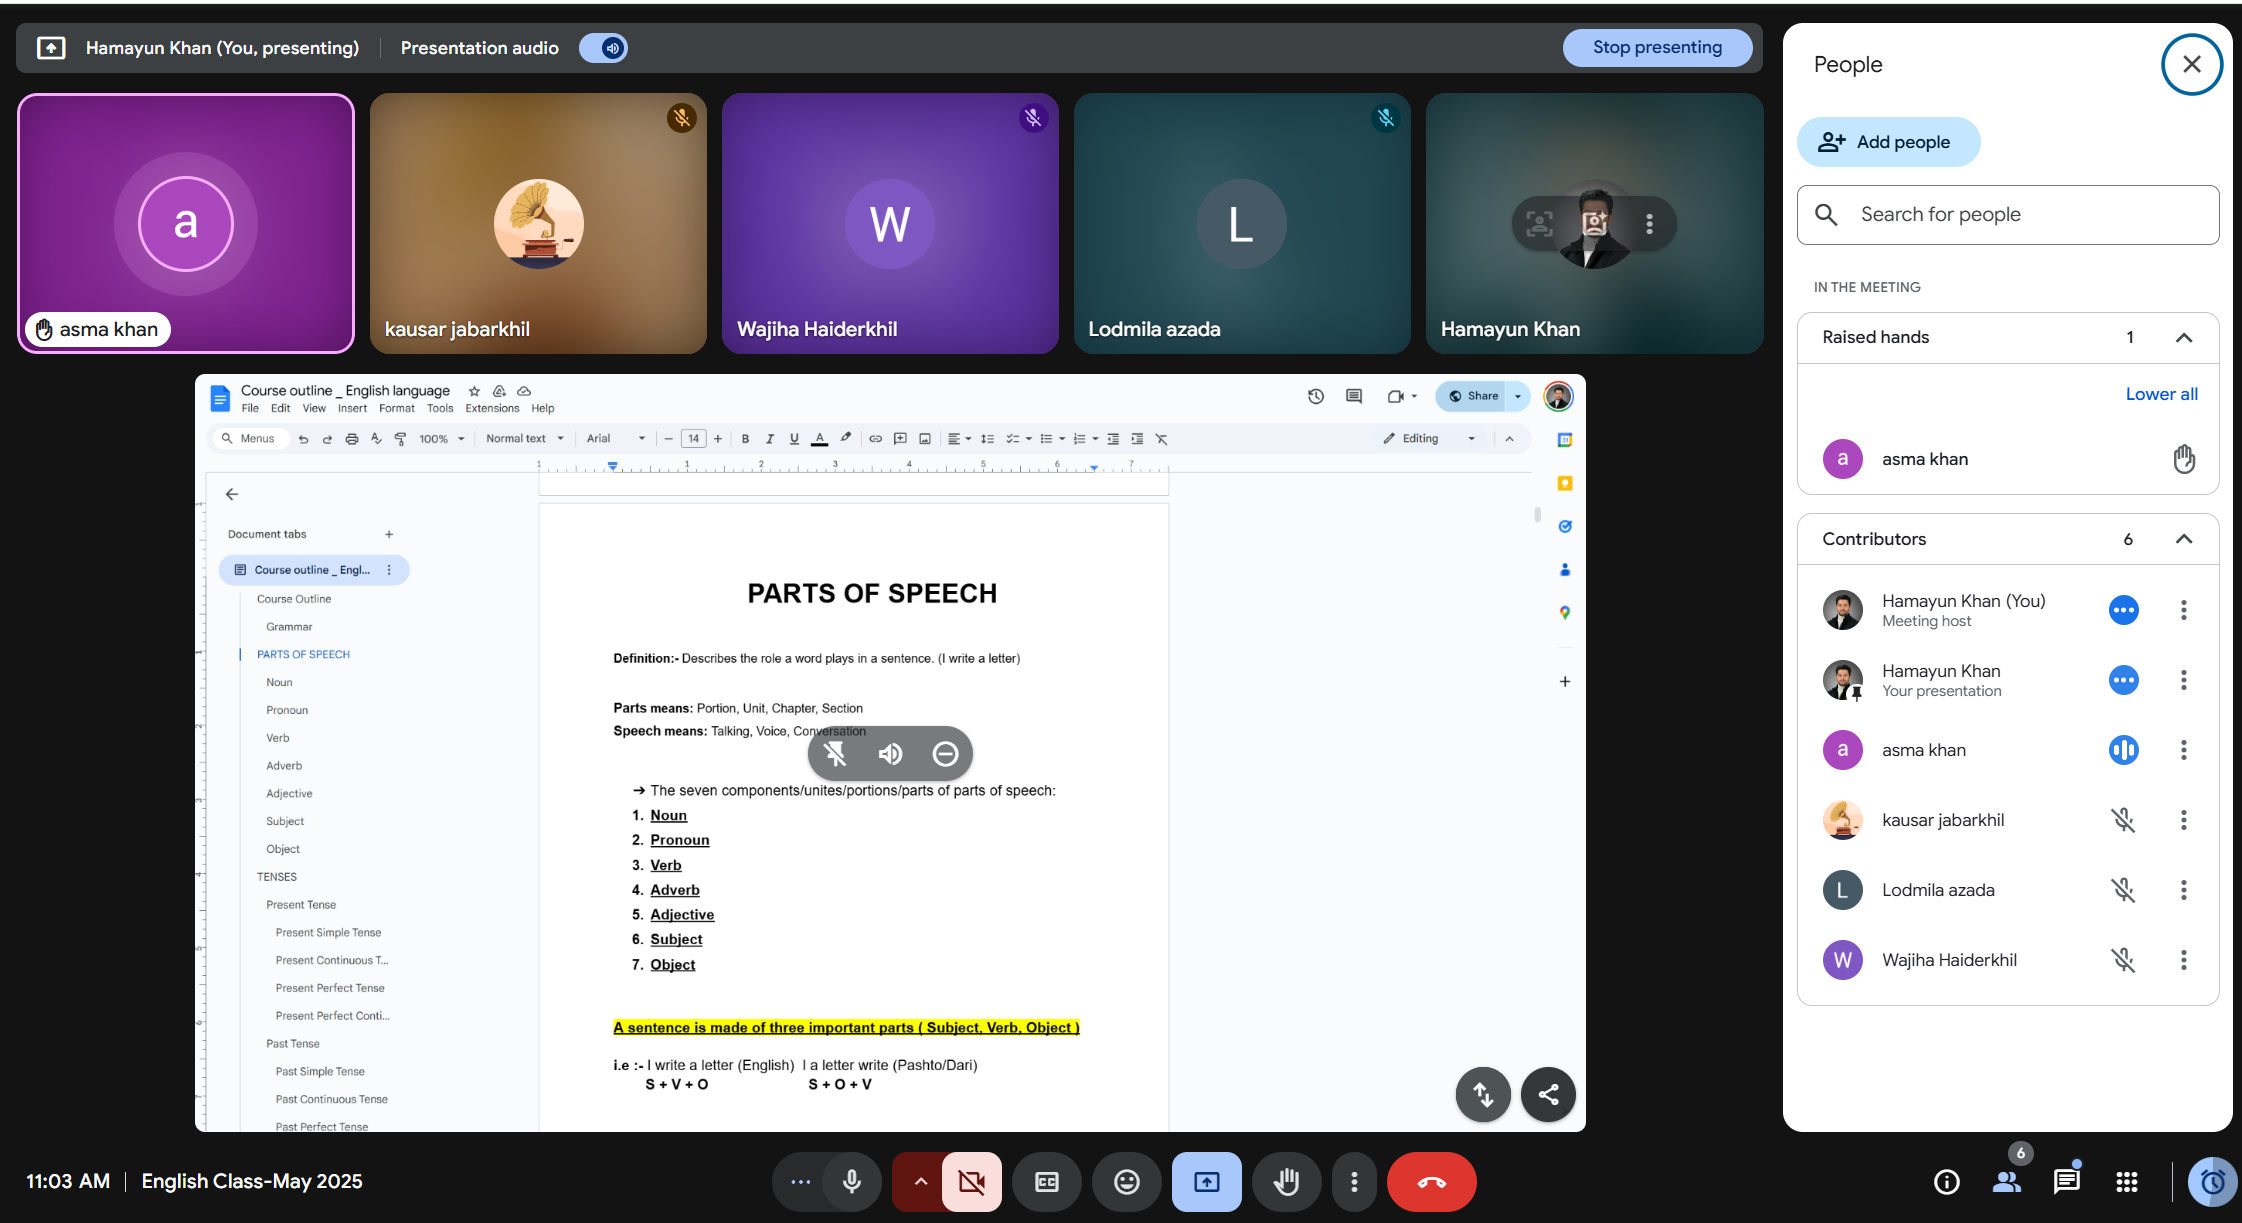Mute your microphone
The image size is (2242, 1223).
[x=852, y=1182]
